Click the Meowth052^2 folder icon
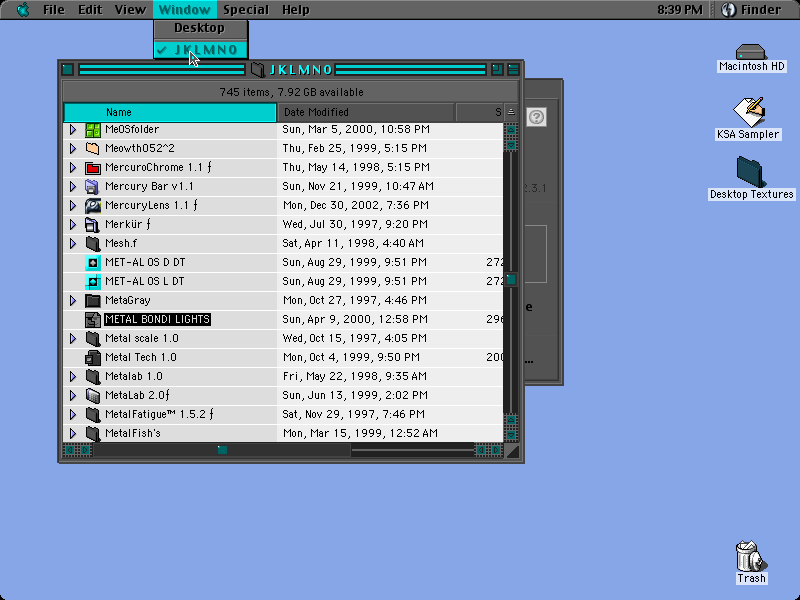The image size is (800, 600). tap(92, 148)
